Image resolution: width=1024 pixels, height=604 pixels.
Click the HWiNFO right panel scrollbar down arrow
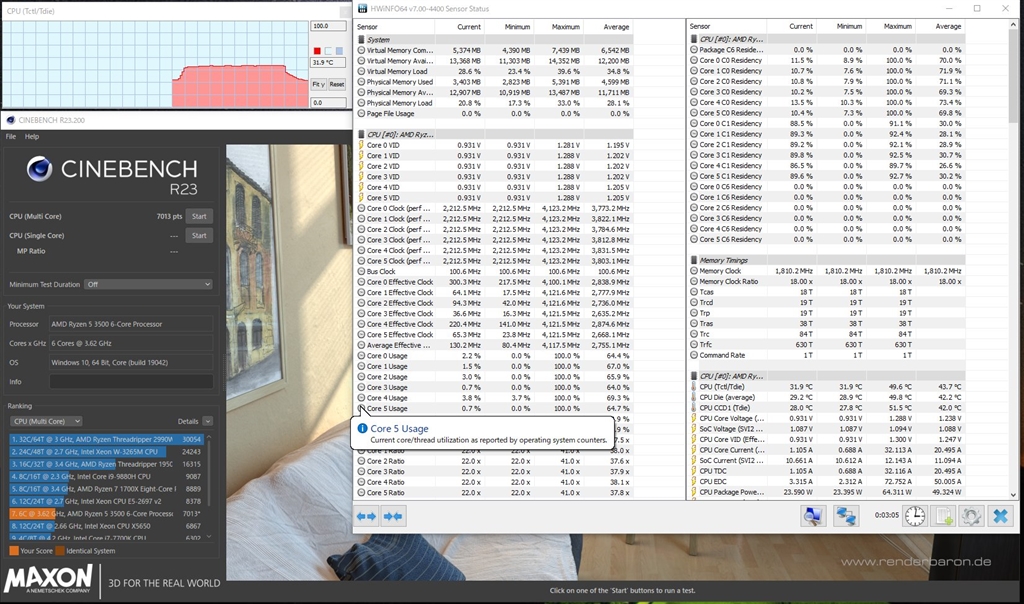[1014, 495]
